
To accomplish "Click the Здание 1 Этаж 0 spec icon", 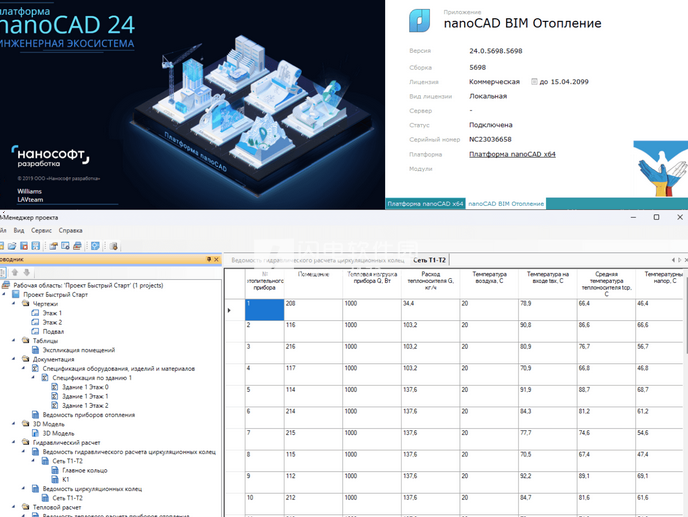I will [x=54, y=387].
